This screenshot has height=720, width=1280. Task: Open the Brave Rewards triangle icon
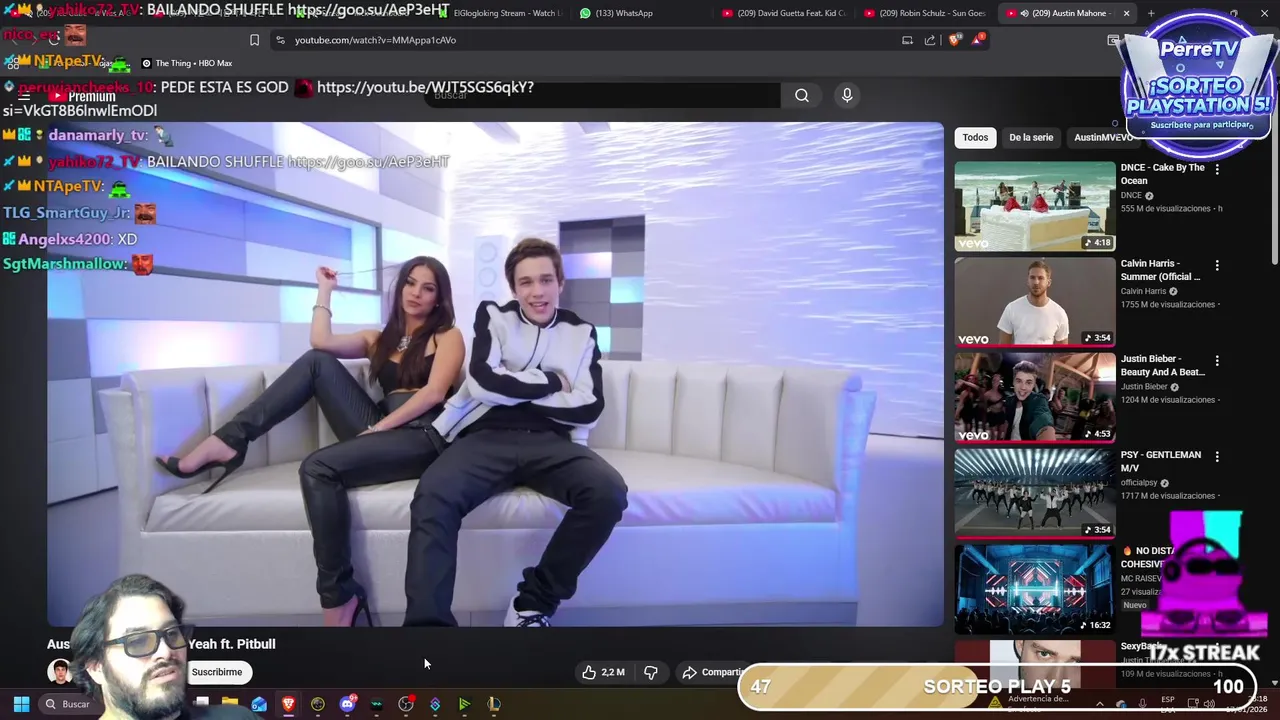[978, 40]
